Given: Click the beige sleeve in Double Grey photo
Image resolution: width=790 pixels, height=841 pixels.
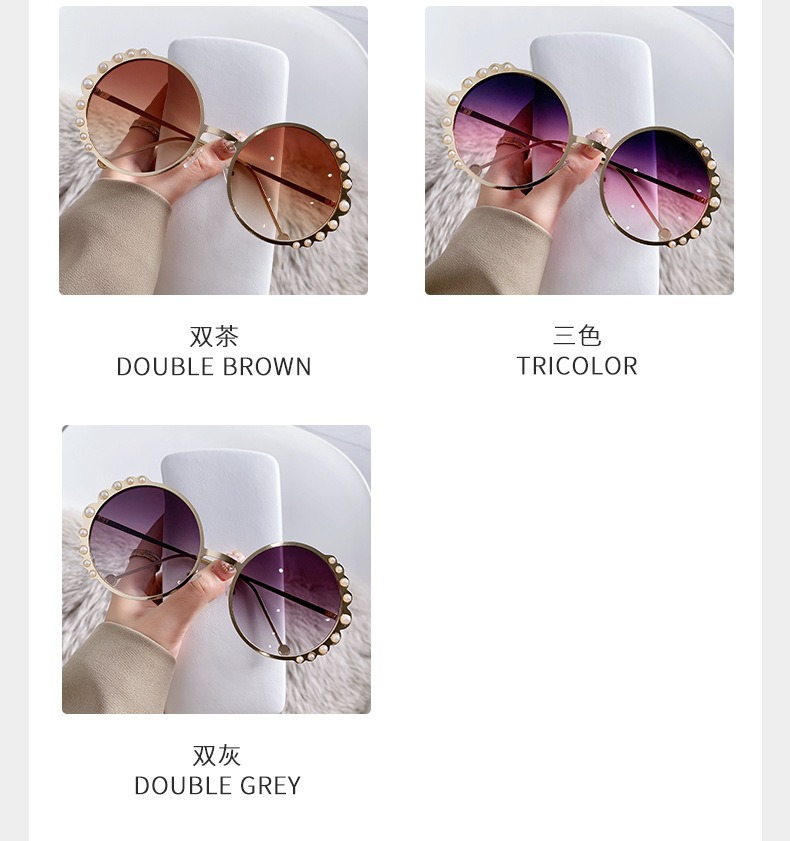Looking at the screenshot, I should pyautogui.click(x=117, y=669).
